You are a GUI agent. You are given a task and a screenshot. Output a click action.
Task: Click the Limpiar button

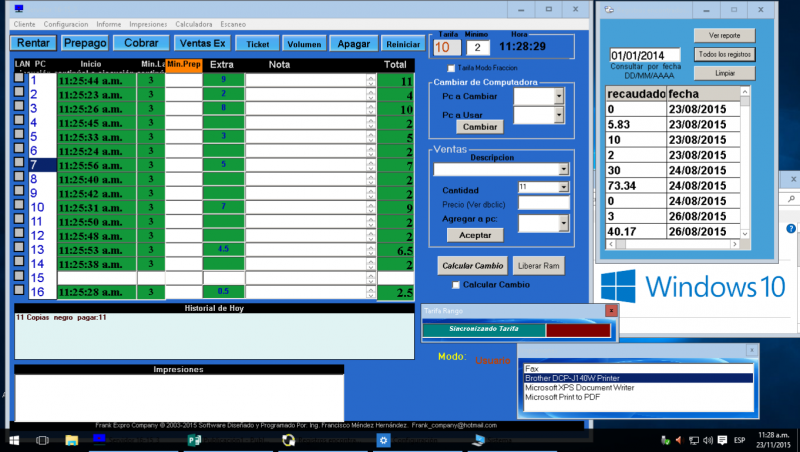point(724,73)
